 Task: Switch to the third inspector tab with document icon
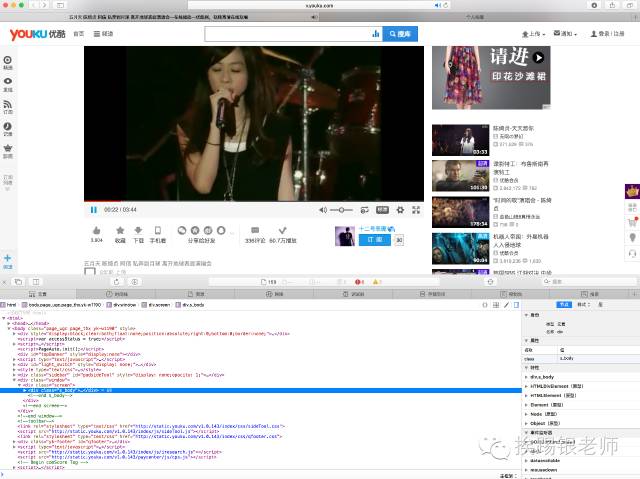196,294
